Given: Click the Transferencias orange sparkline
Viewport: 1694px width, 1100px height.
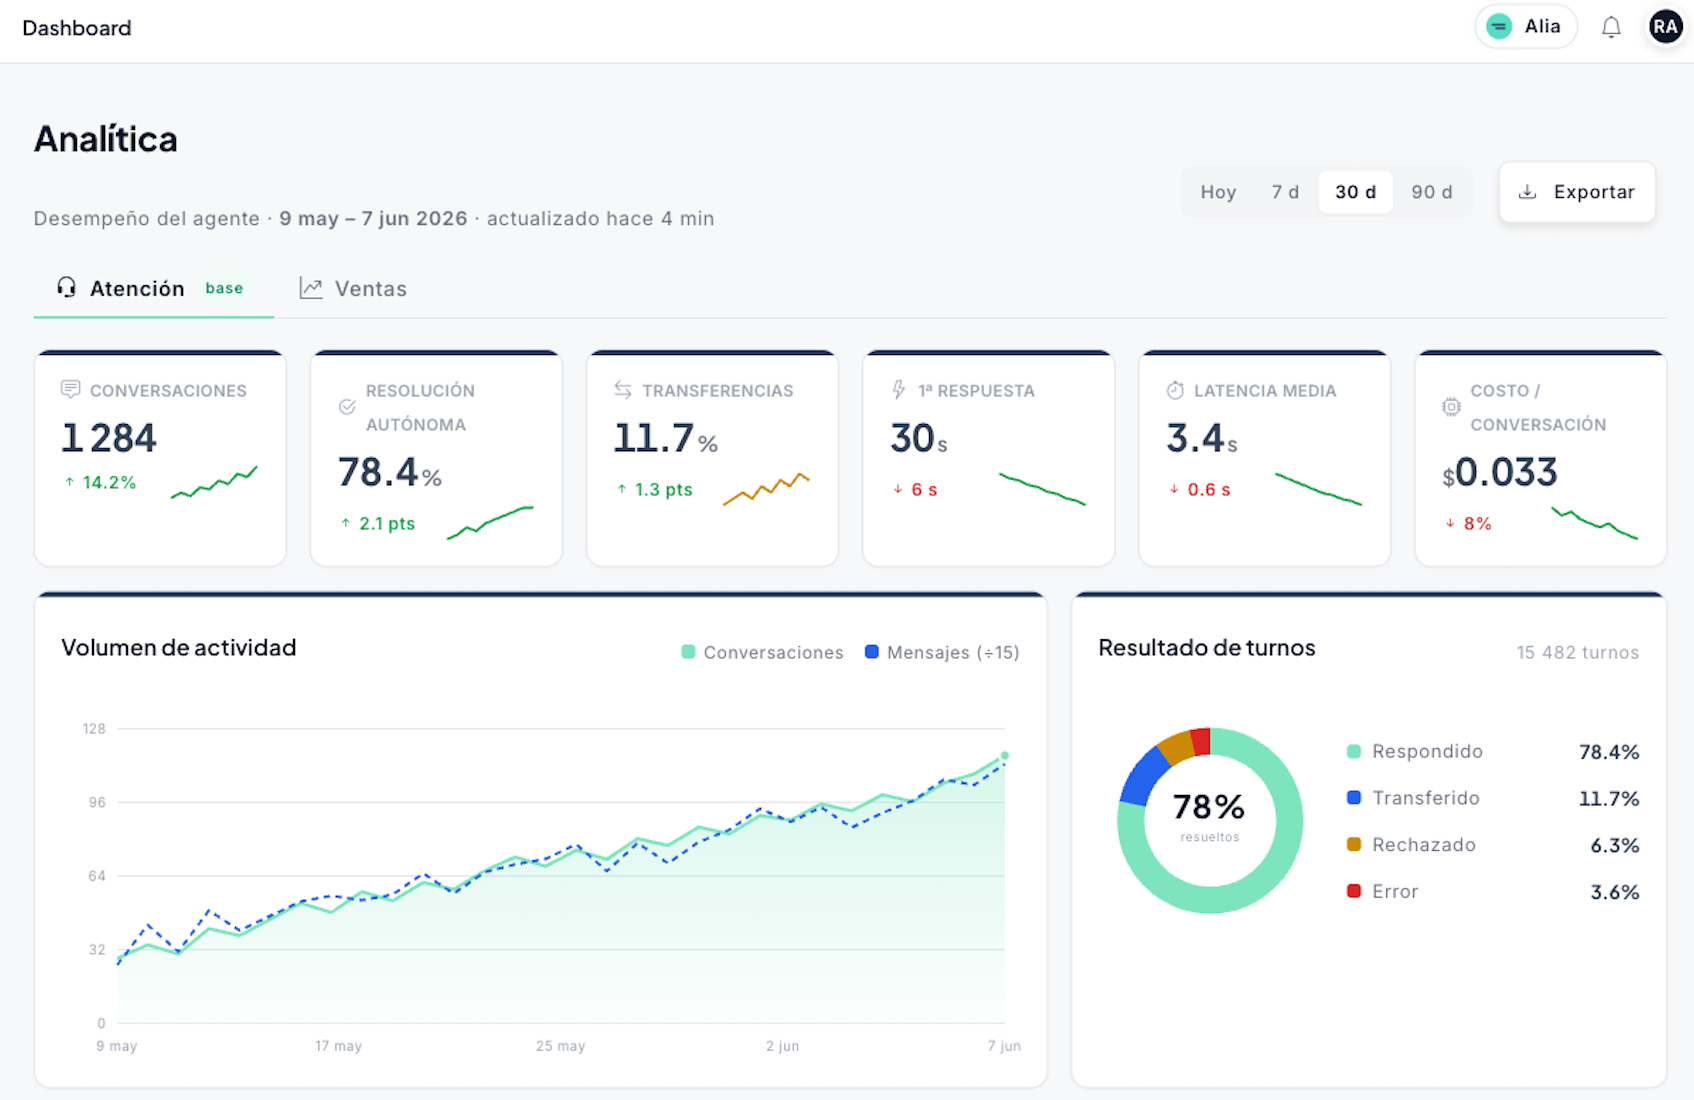Looking at the screenshot, I should tap(766, 489).
